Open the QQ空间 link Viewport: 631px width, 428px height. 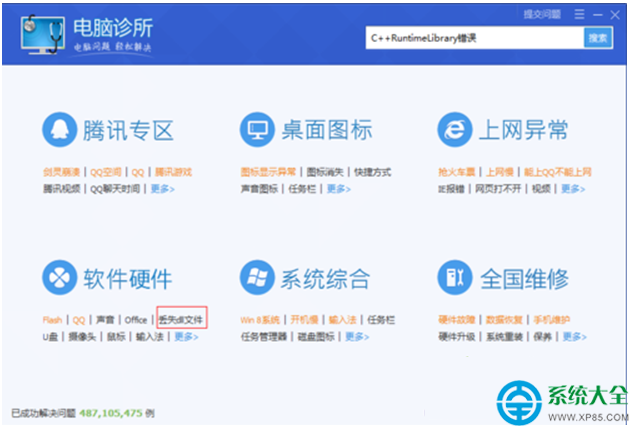[x=105, y=173]
